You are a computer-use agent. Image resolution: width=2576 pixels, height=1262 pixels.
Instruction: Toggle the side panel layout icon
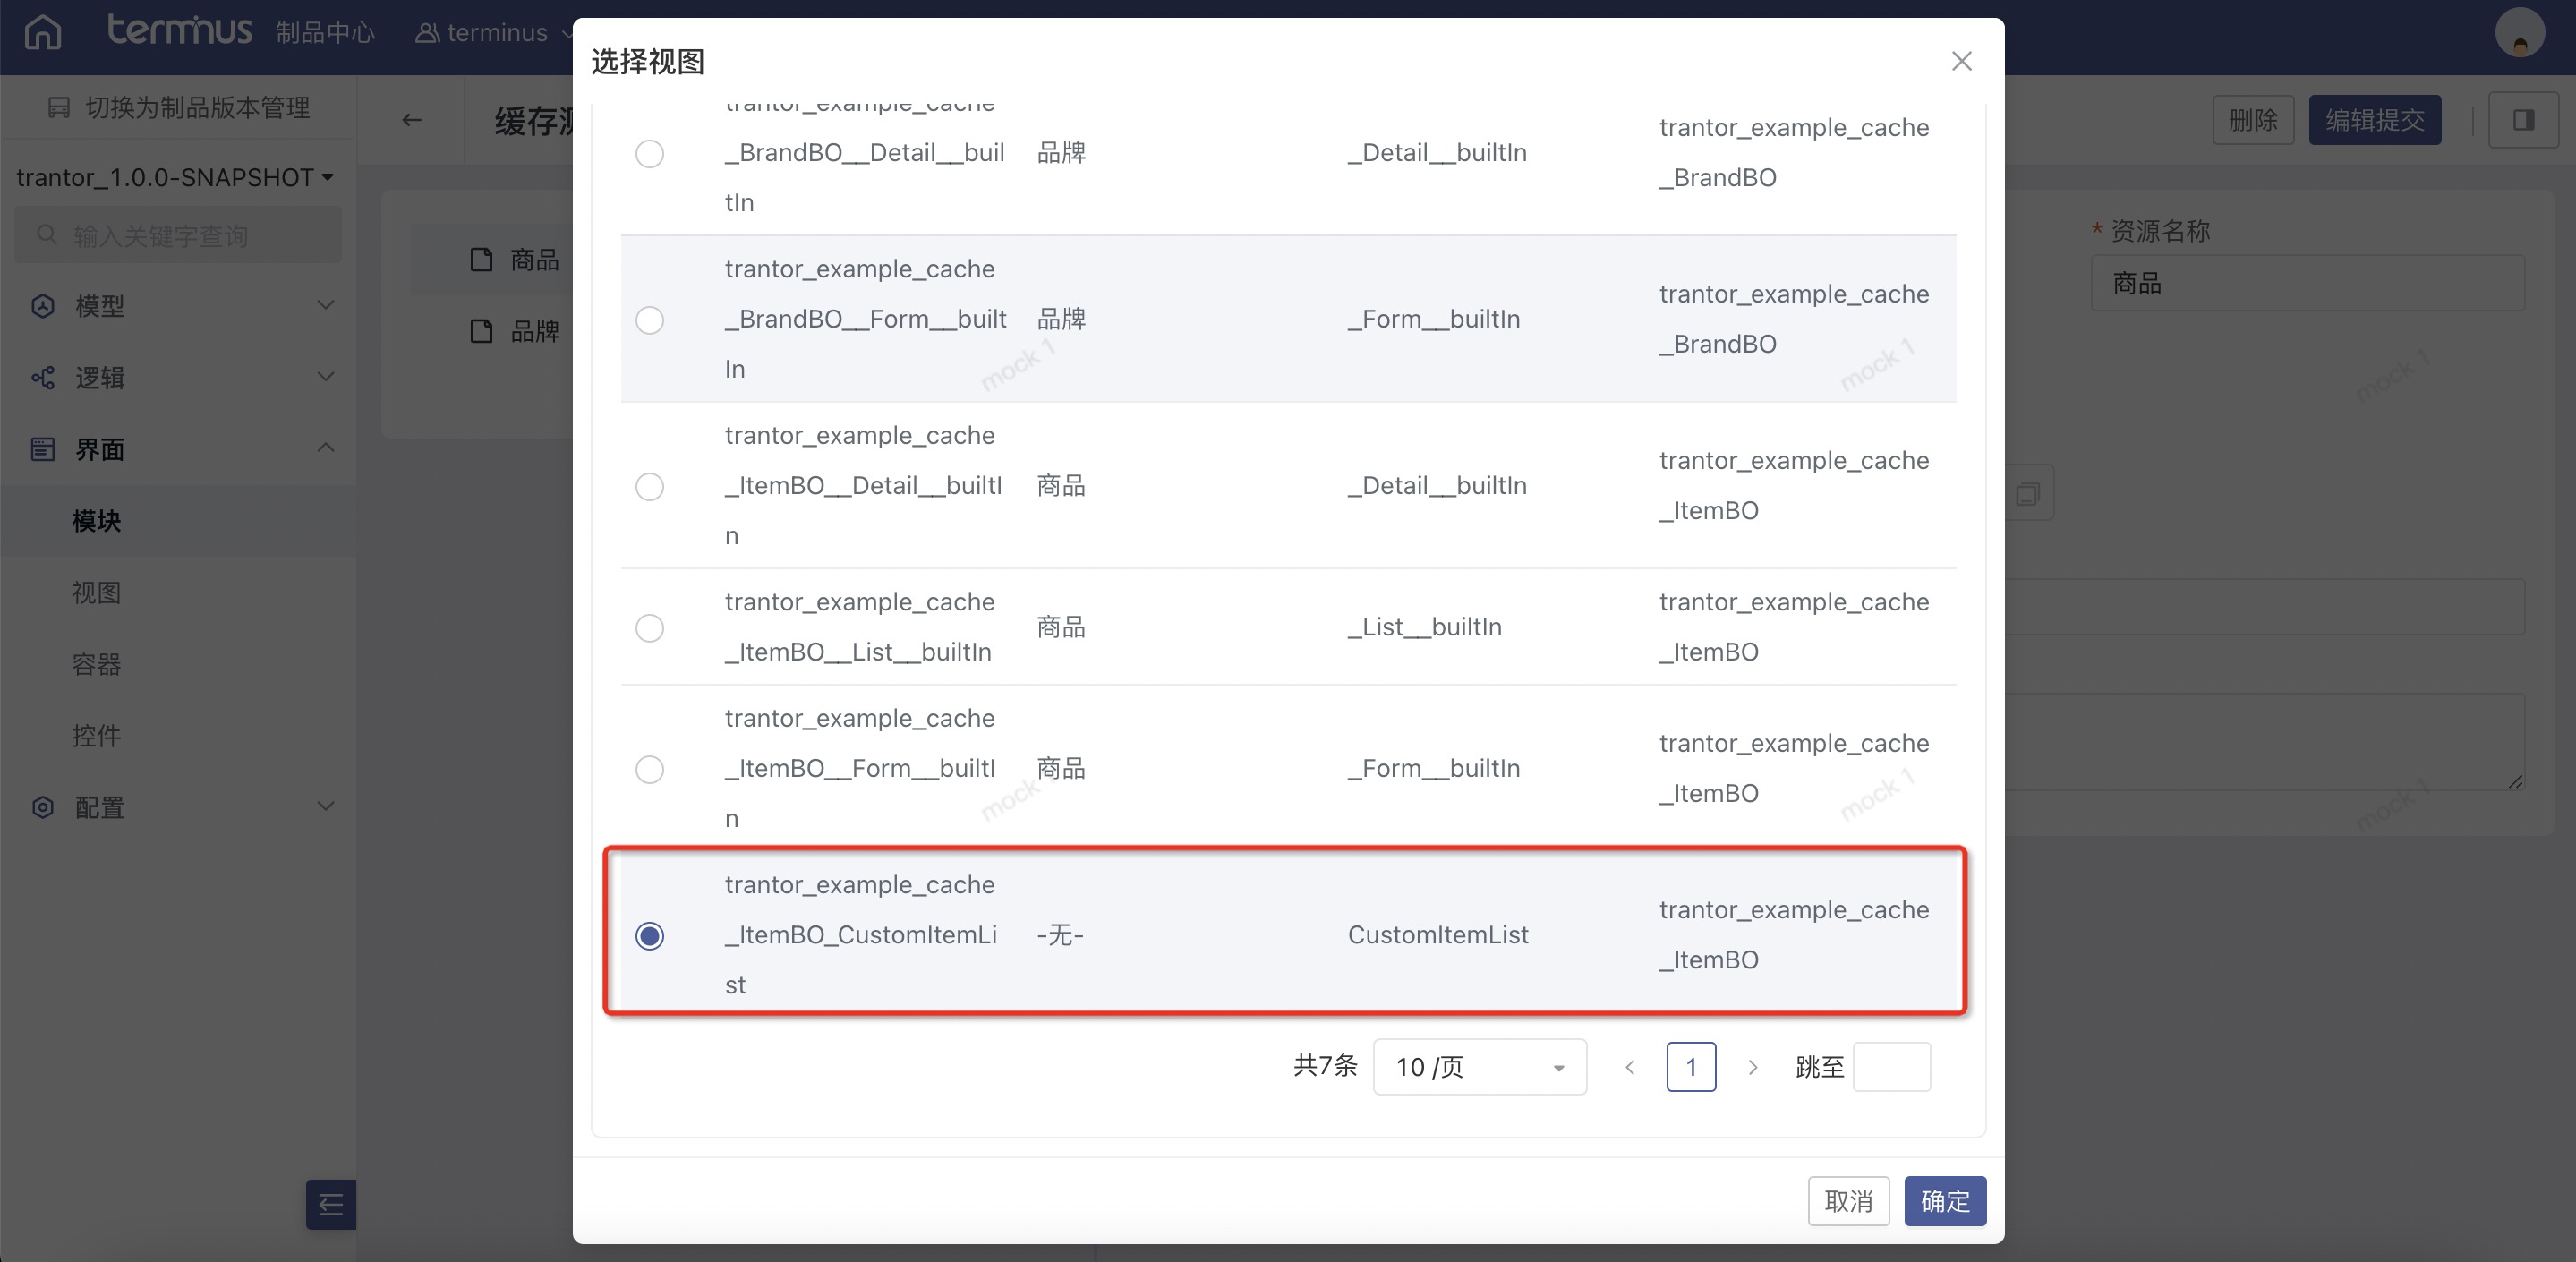(x=2524, y=120)
